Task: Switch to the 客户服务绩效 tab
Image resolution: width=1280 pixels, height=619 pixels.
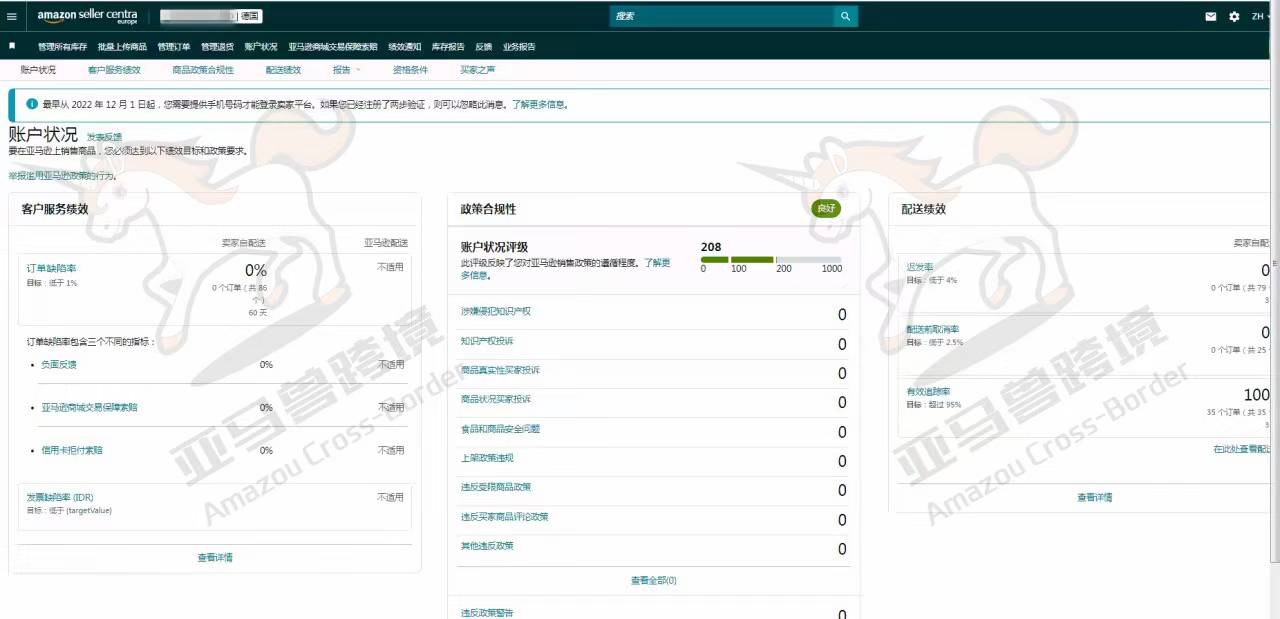Action: coord(114,70)
